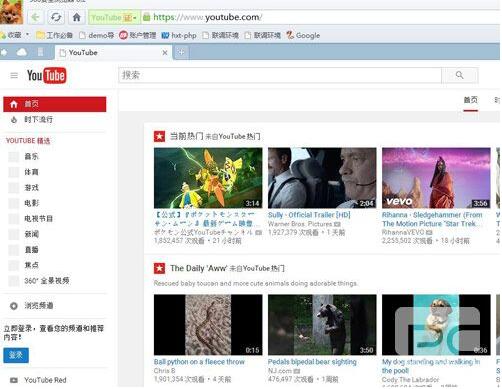Click the dog avatar browser profile picture

[x=12, y=12]
